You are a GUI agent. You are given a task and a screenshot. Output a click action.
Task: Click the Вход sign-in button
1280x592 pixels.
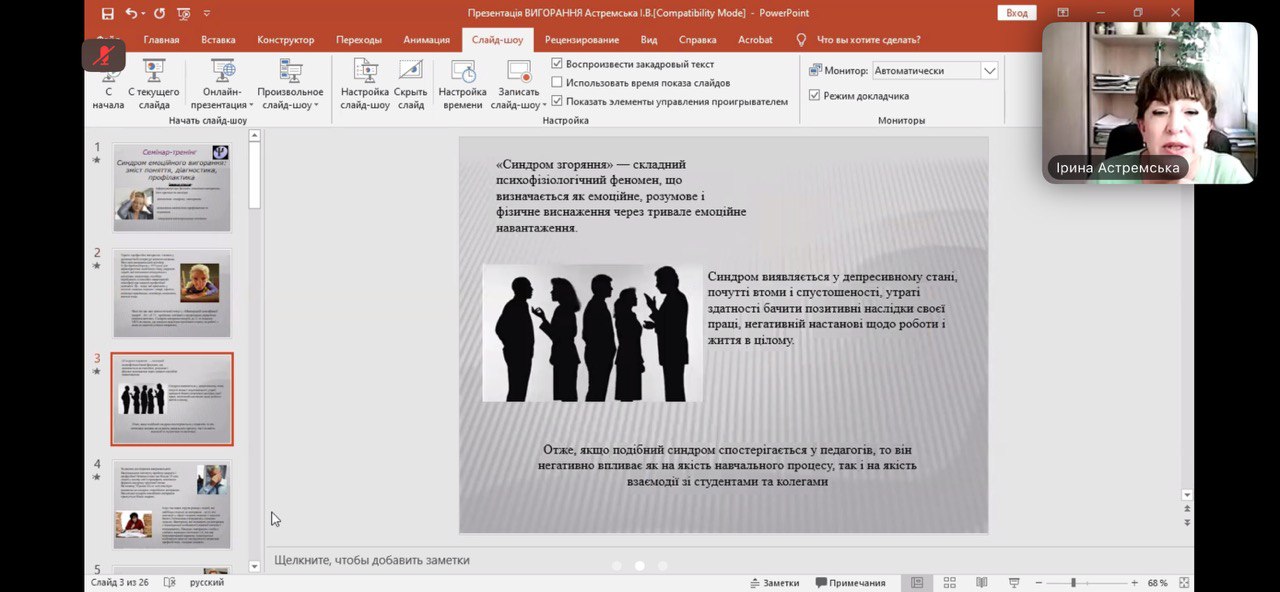tap(1017, 13)
